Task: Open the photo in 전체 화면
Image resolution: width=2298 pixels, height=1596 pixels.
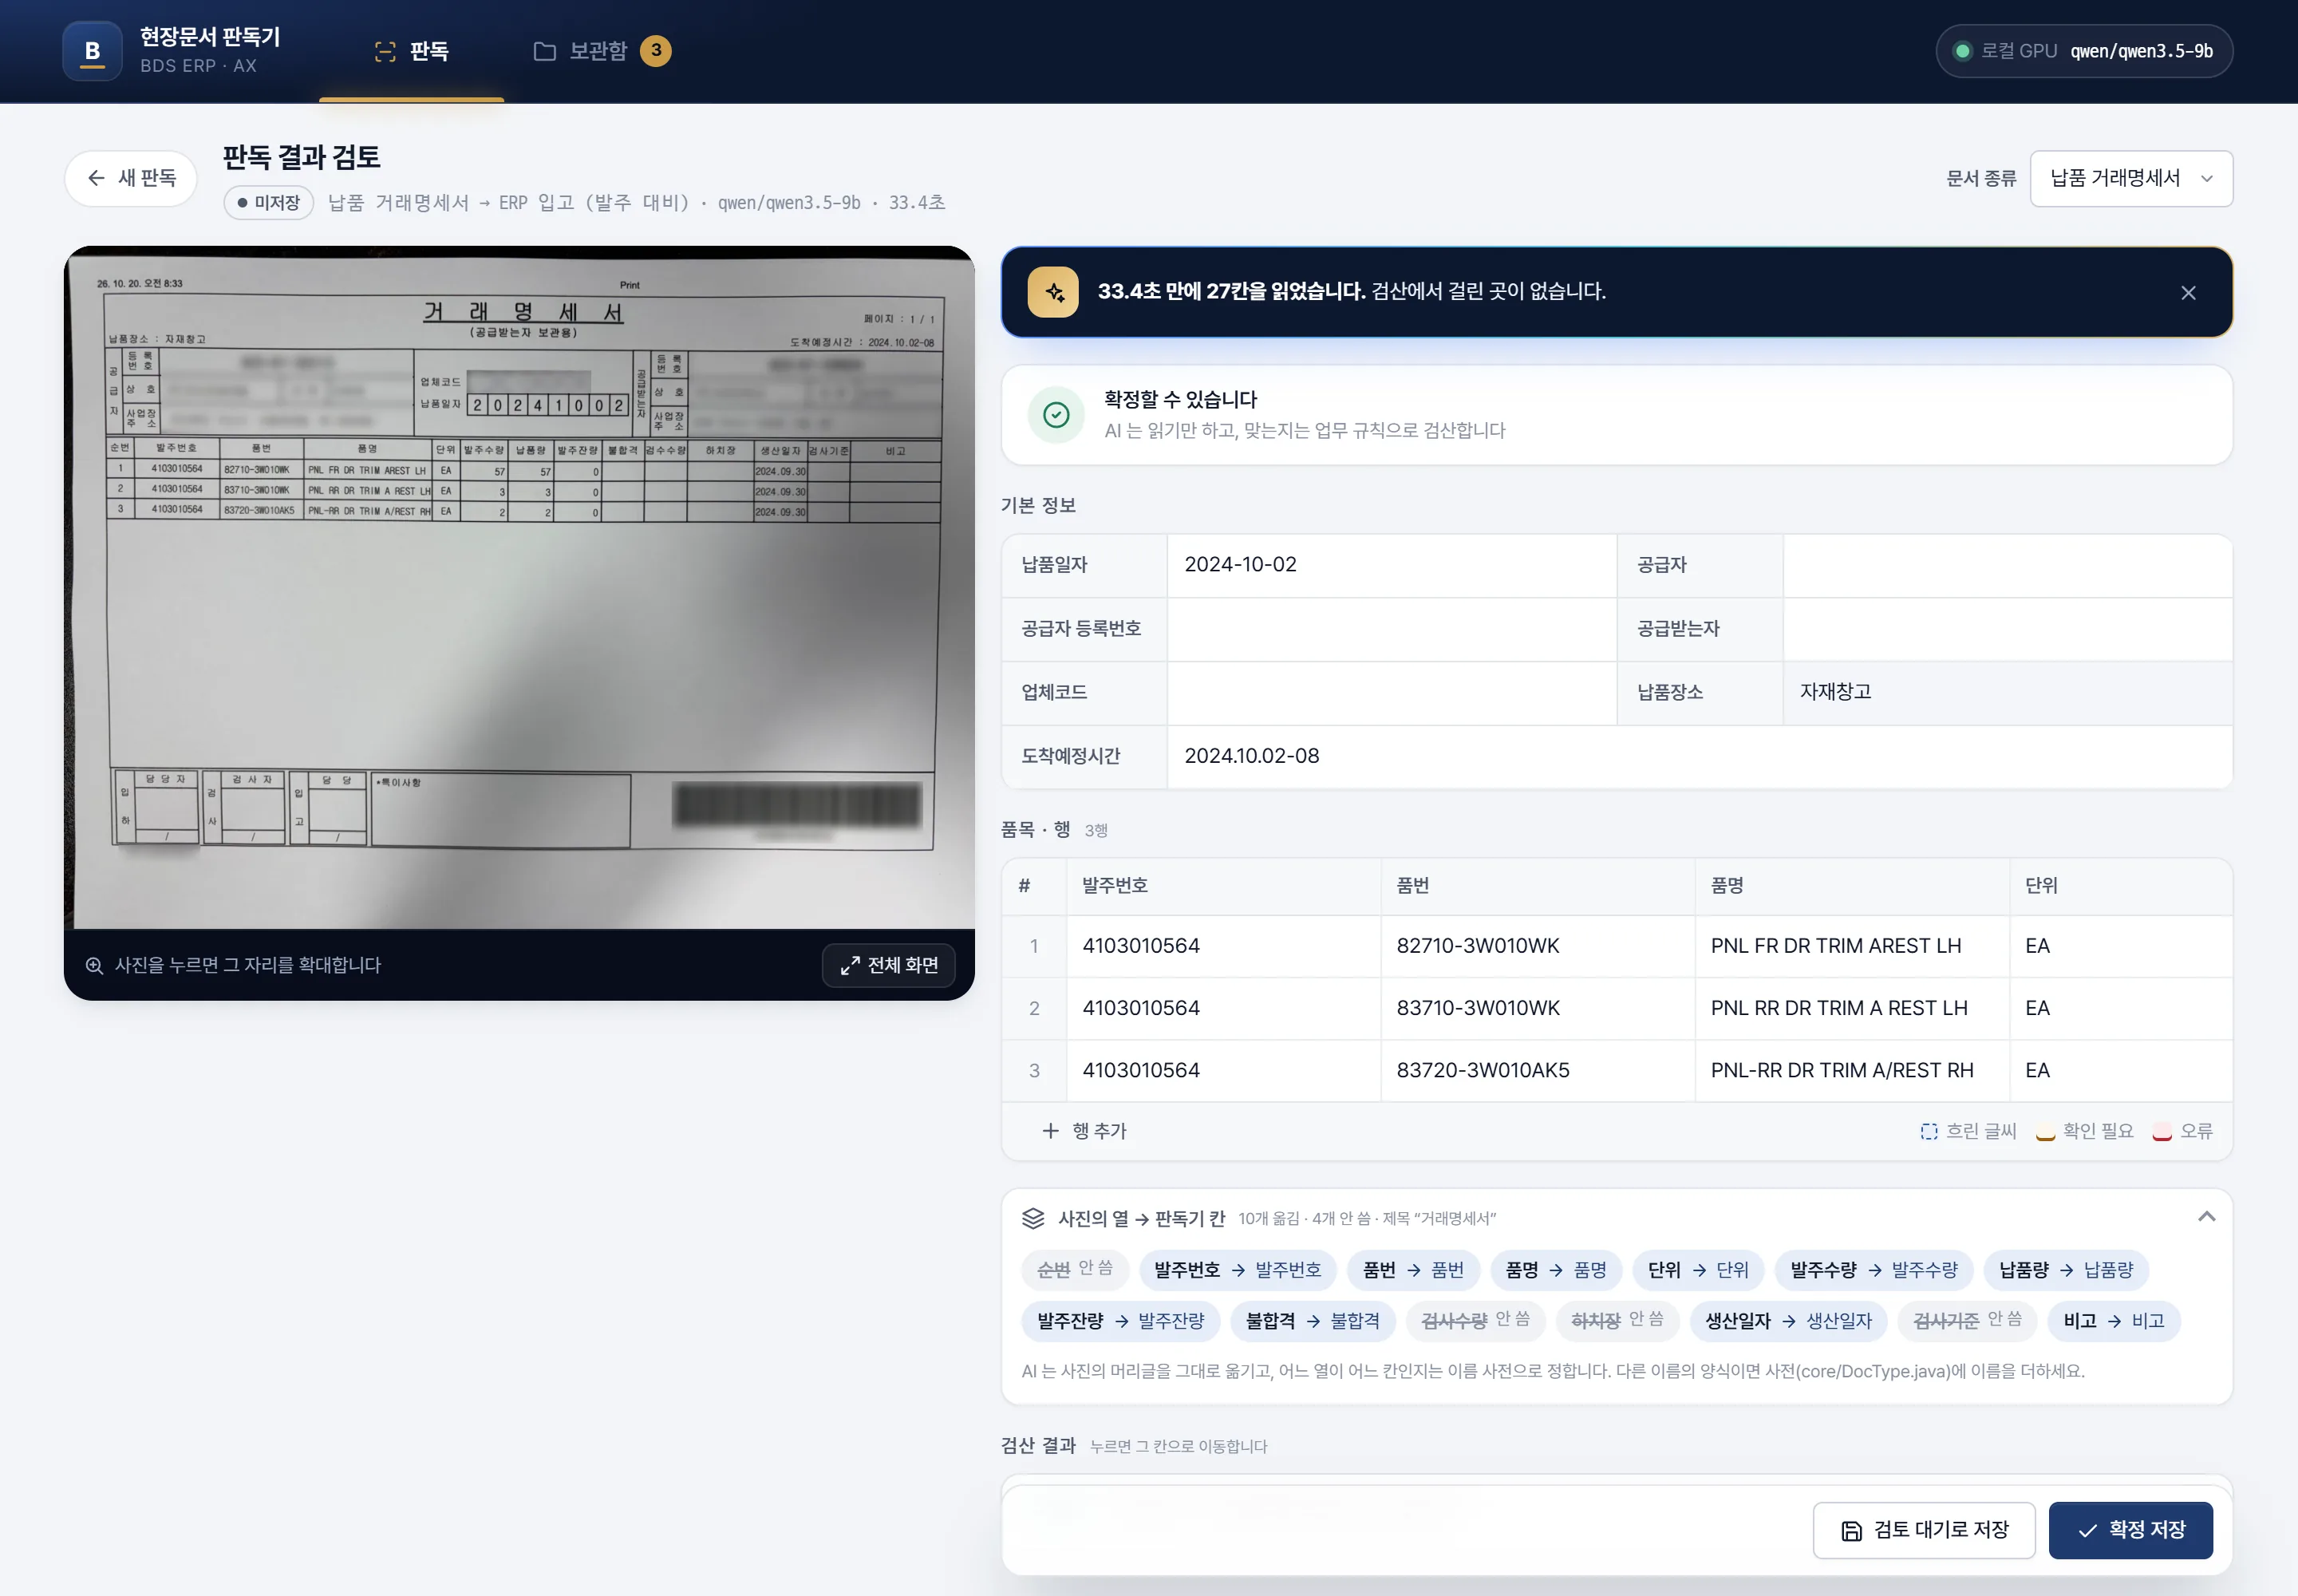Action: click(889, 965)
